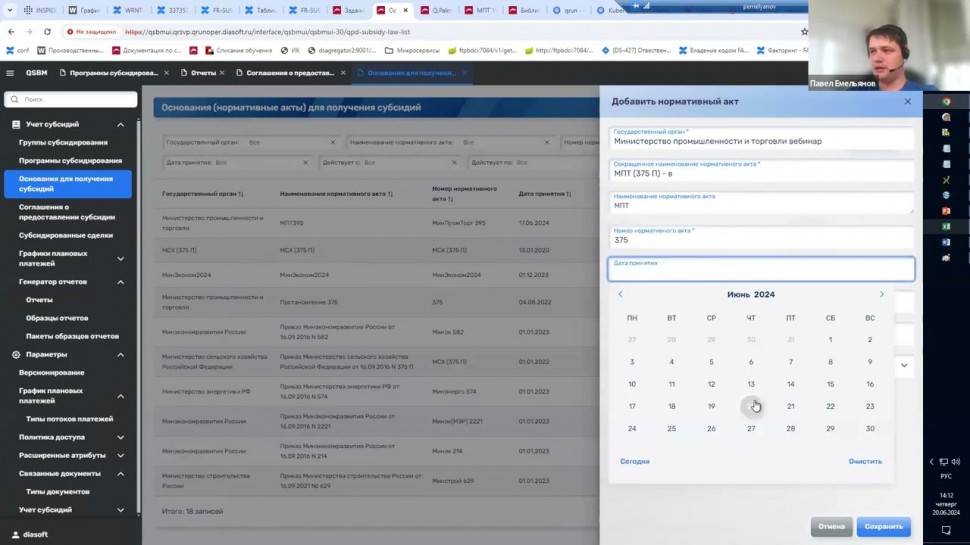Open Excel from the Windows taskbar
970x545 pixels.
946,226
